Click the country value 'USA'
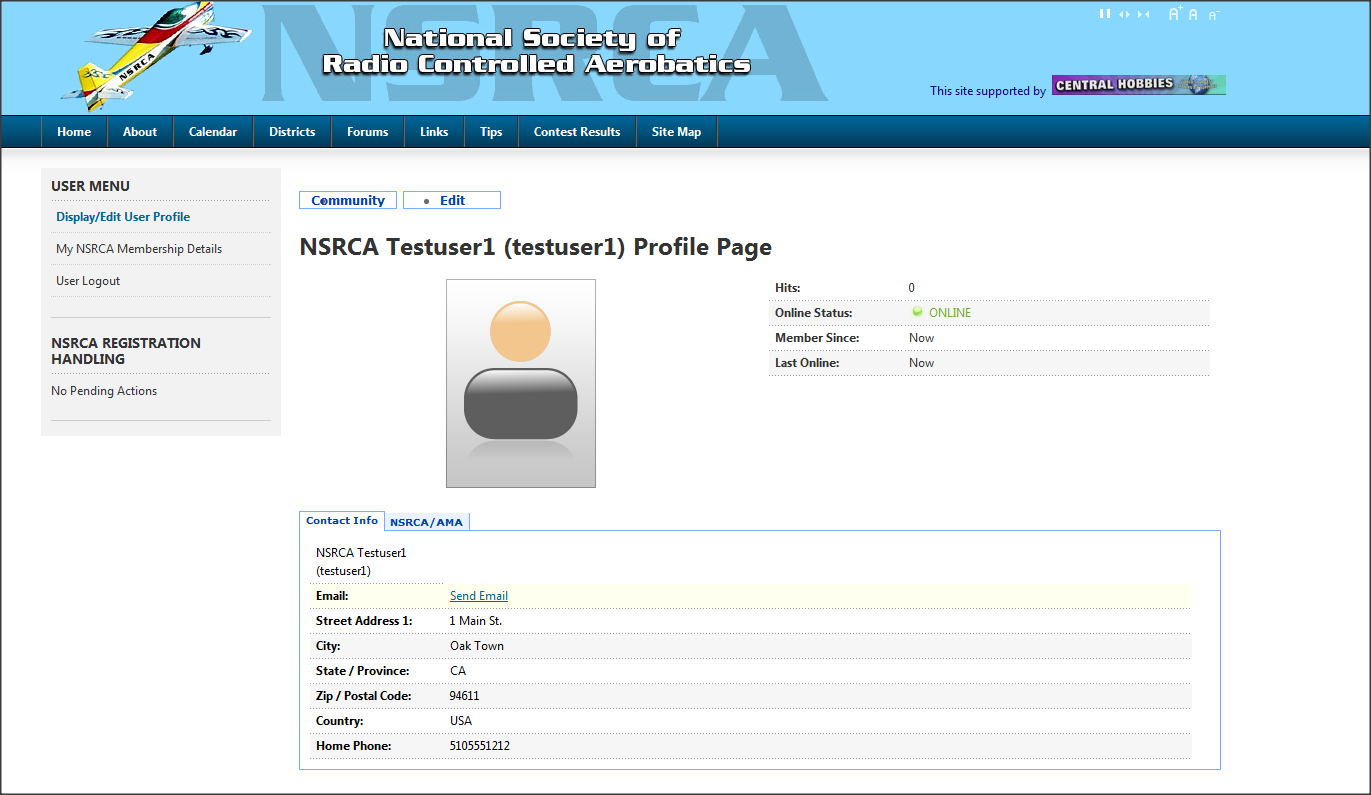 pos(461,721)
